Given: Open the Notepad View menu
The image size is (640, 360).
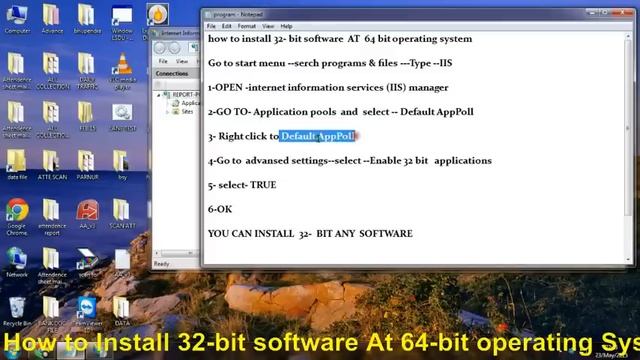Looking at the screenshot, I should (x=268, y=26).
